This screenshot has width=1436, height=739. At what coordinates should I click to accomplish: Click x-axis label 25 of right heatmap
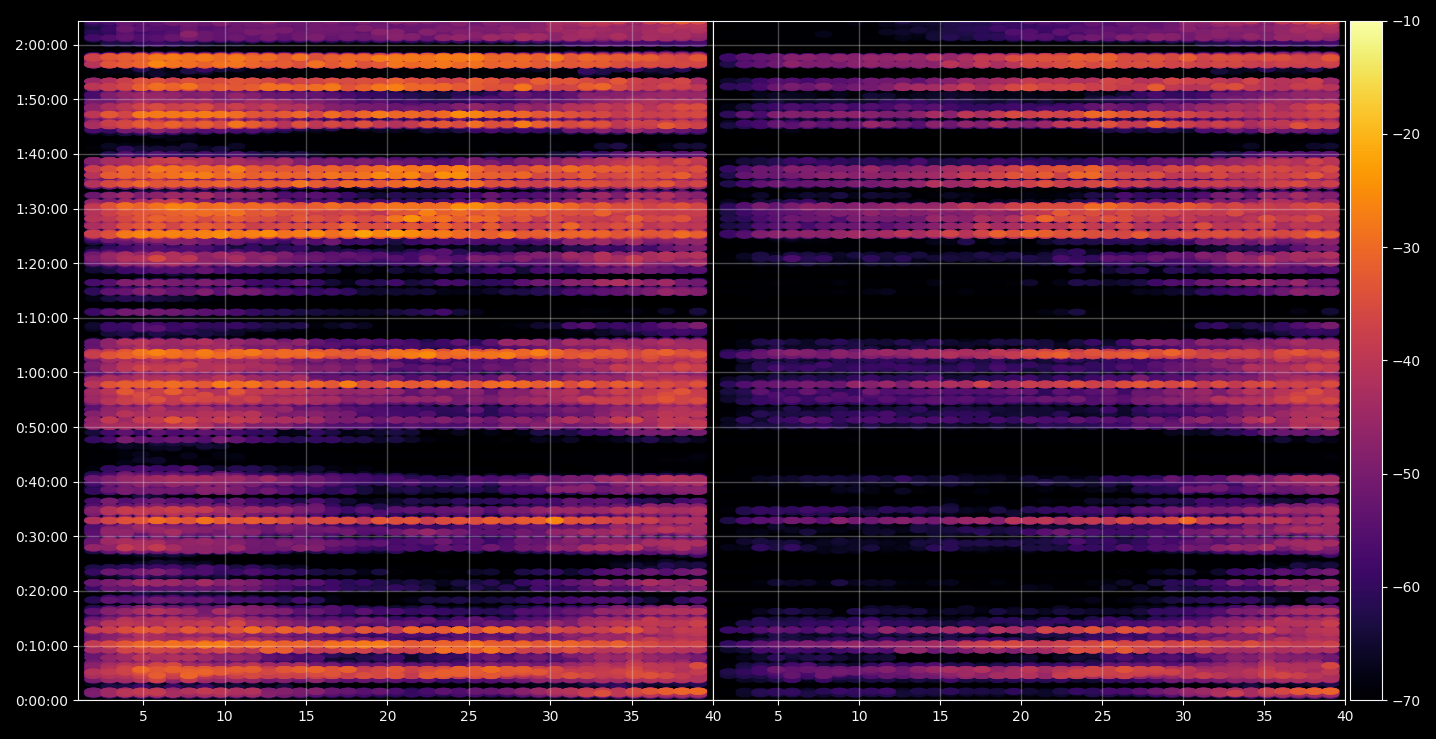(1102, 716)
